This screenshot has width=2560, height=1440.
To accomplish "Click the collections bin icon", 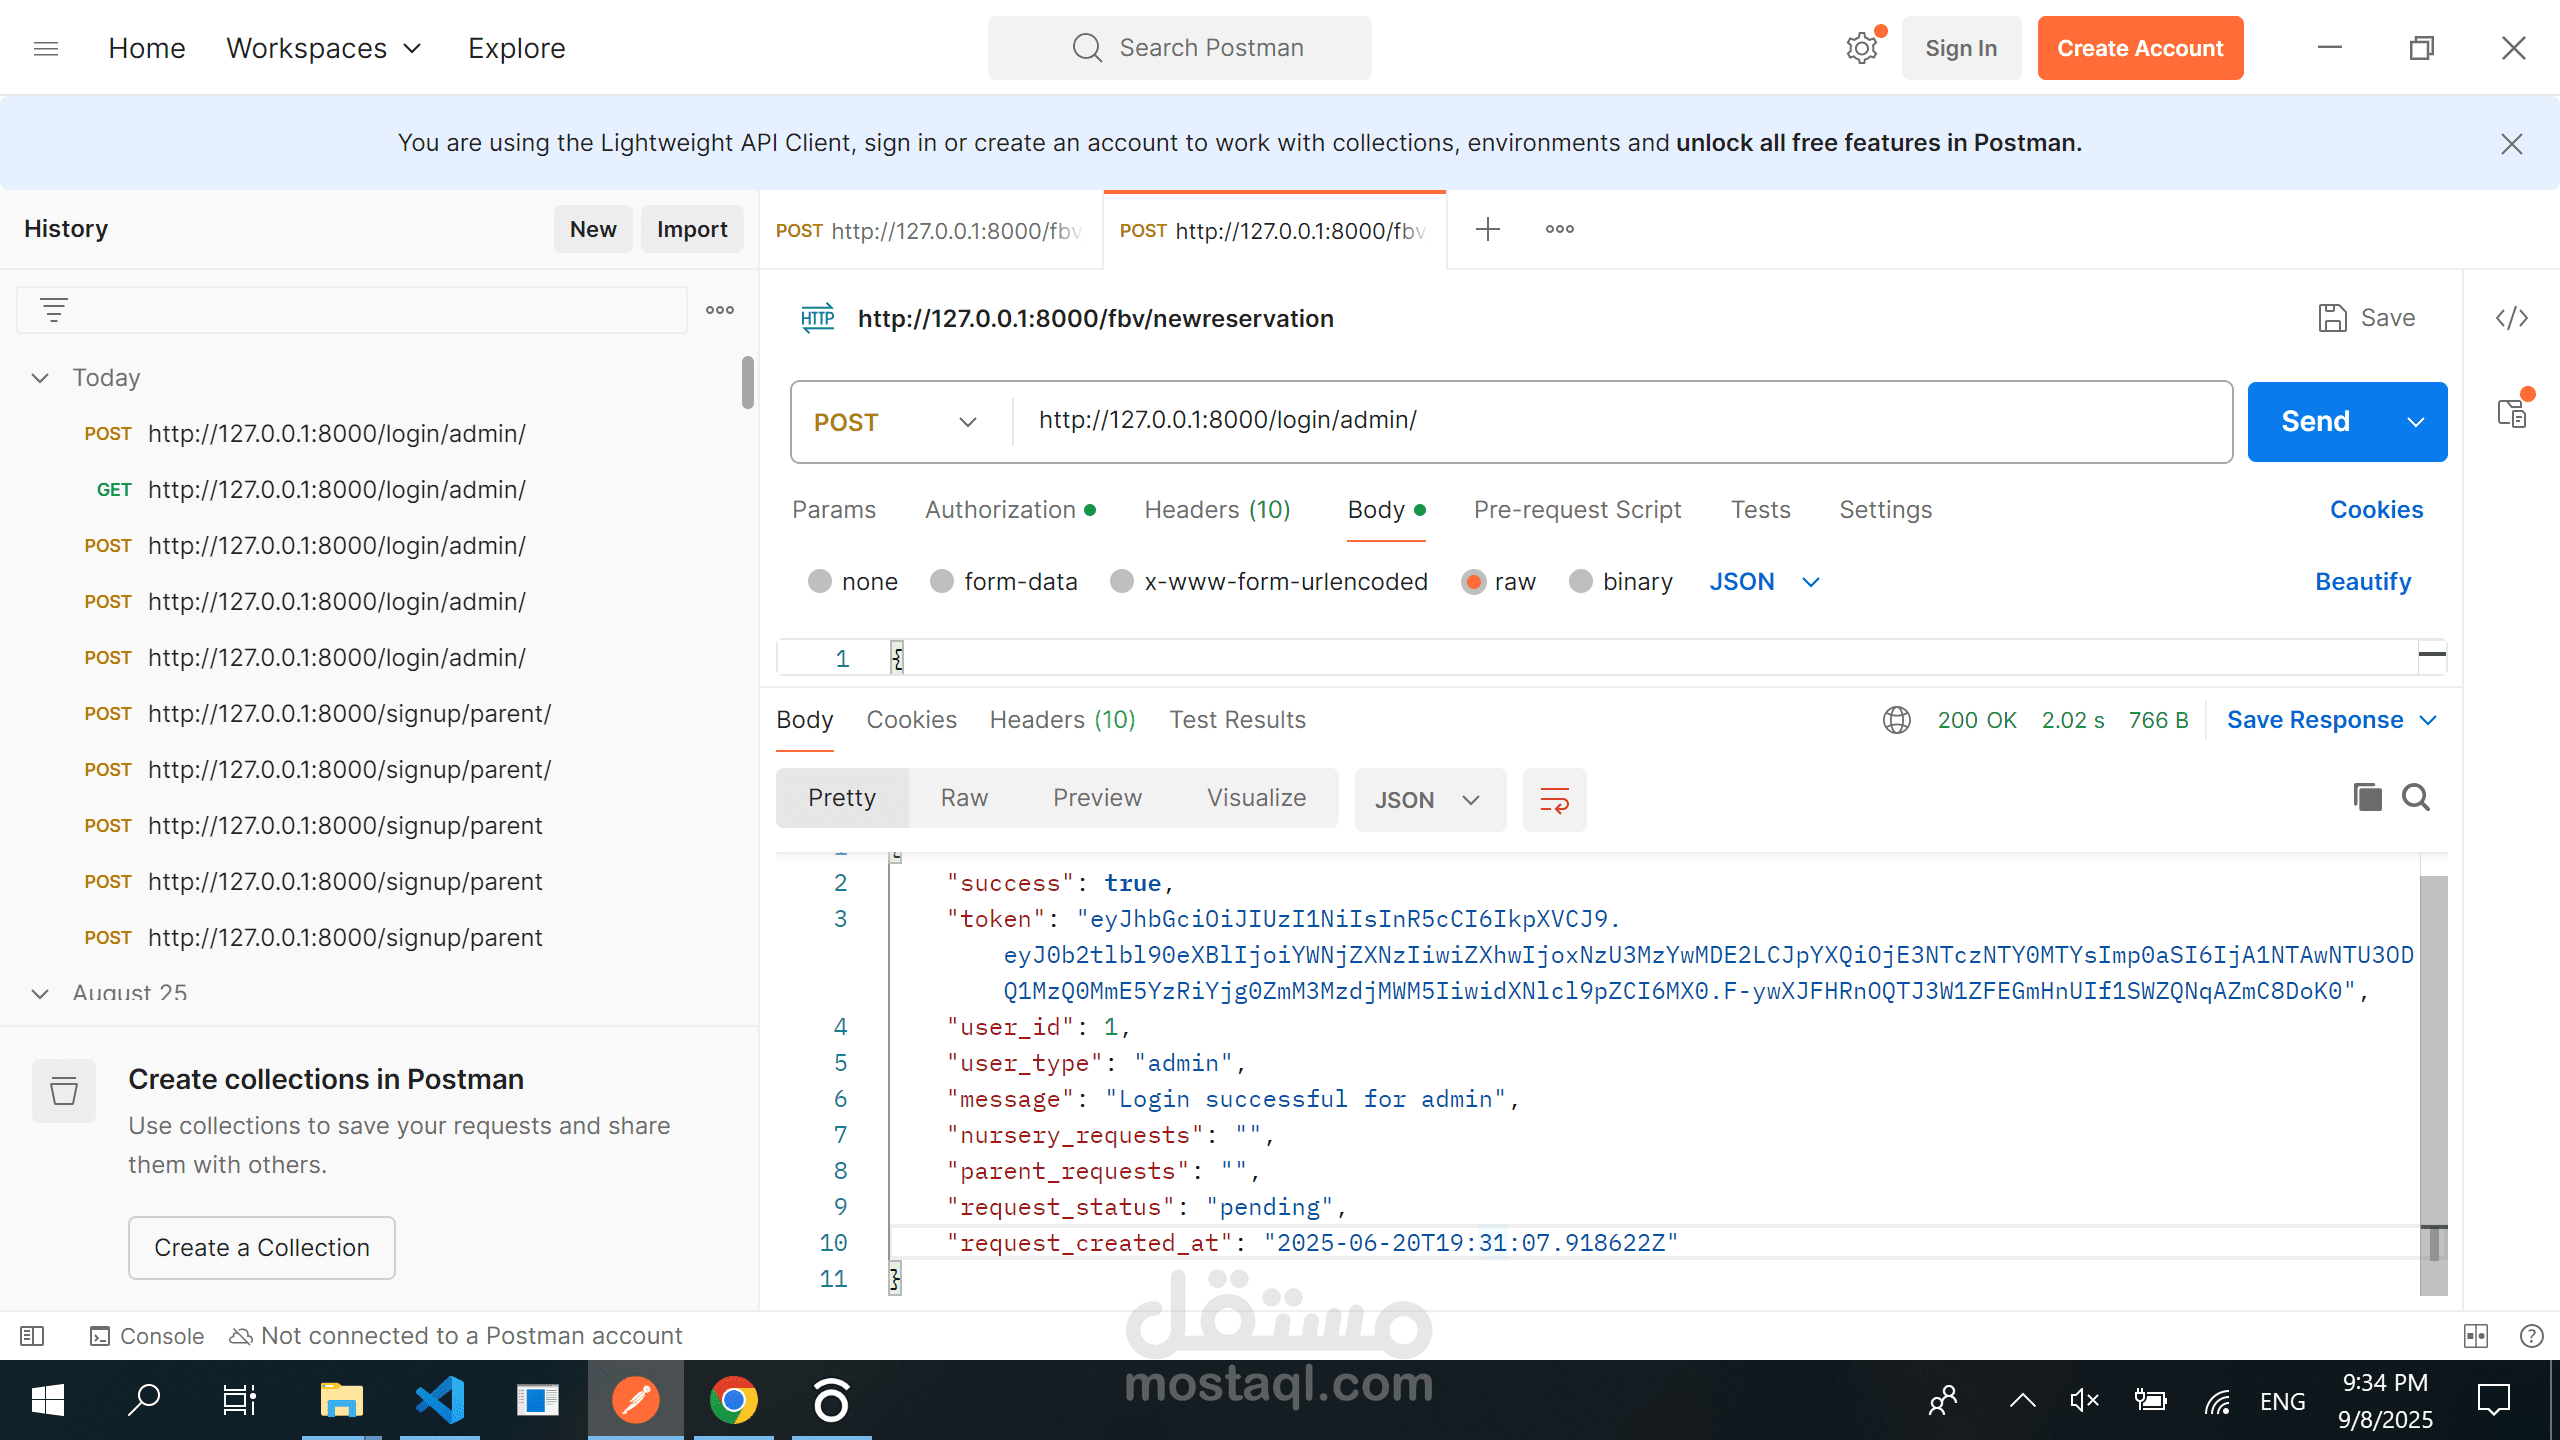I will click(64, 1091).
